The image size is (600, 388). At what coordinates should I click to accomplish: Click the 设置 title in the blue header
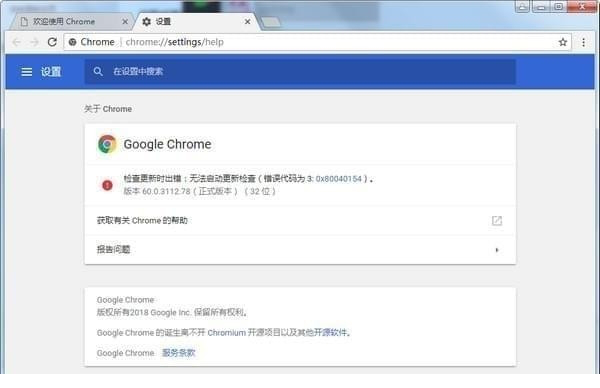[51, 72]
